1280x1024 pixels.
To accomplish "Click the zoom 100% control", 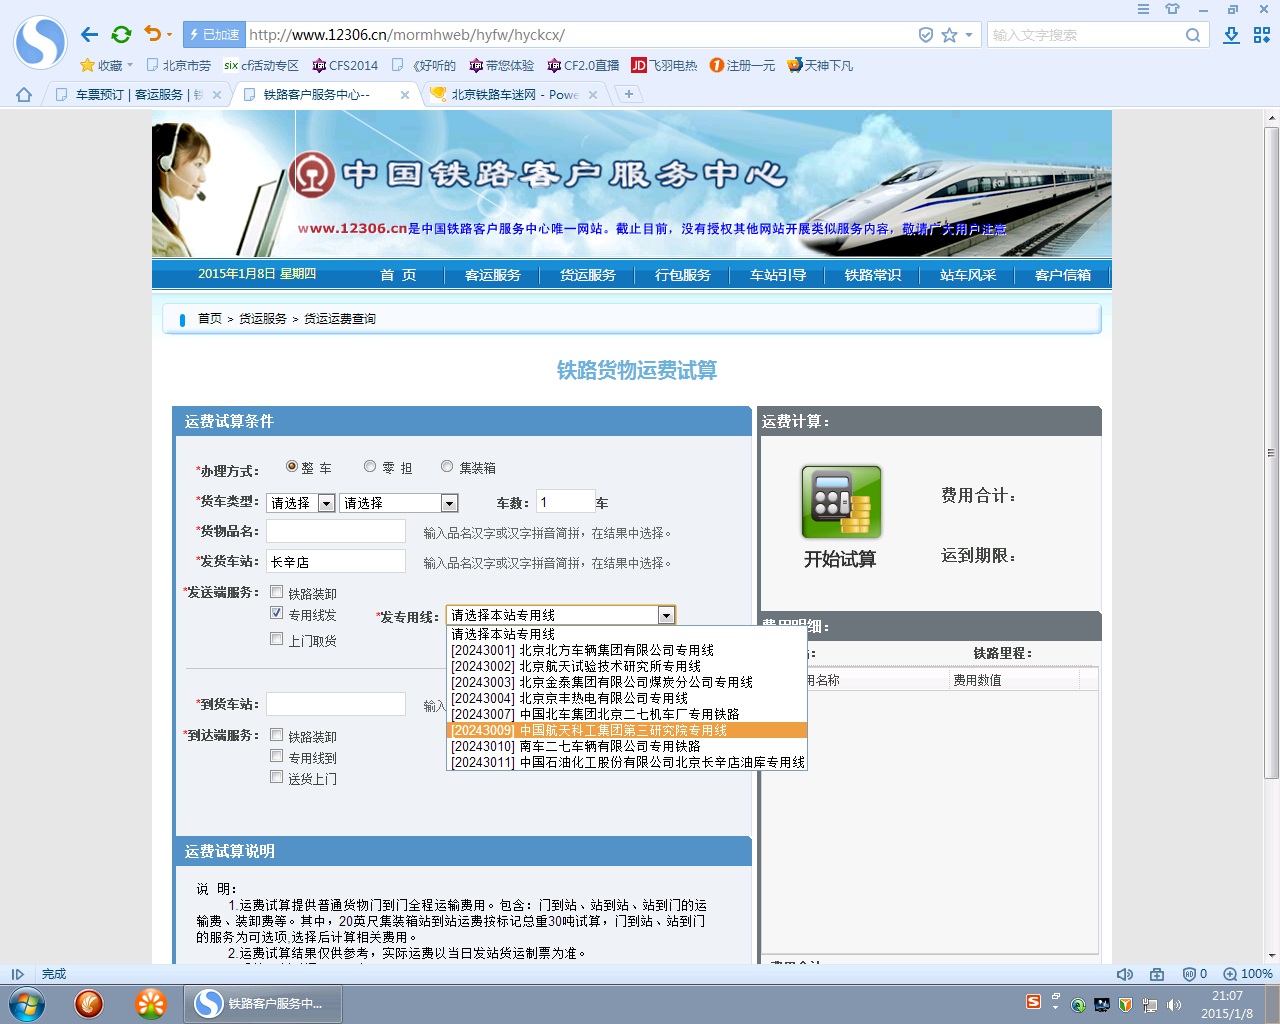I will 1247,974.
